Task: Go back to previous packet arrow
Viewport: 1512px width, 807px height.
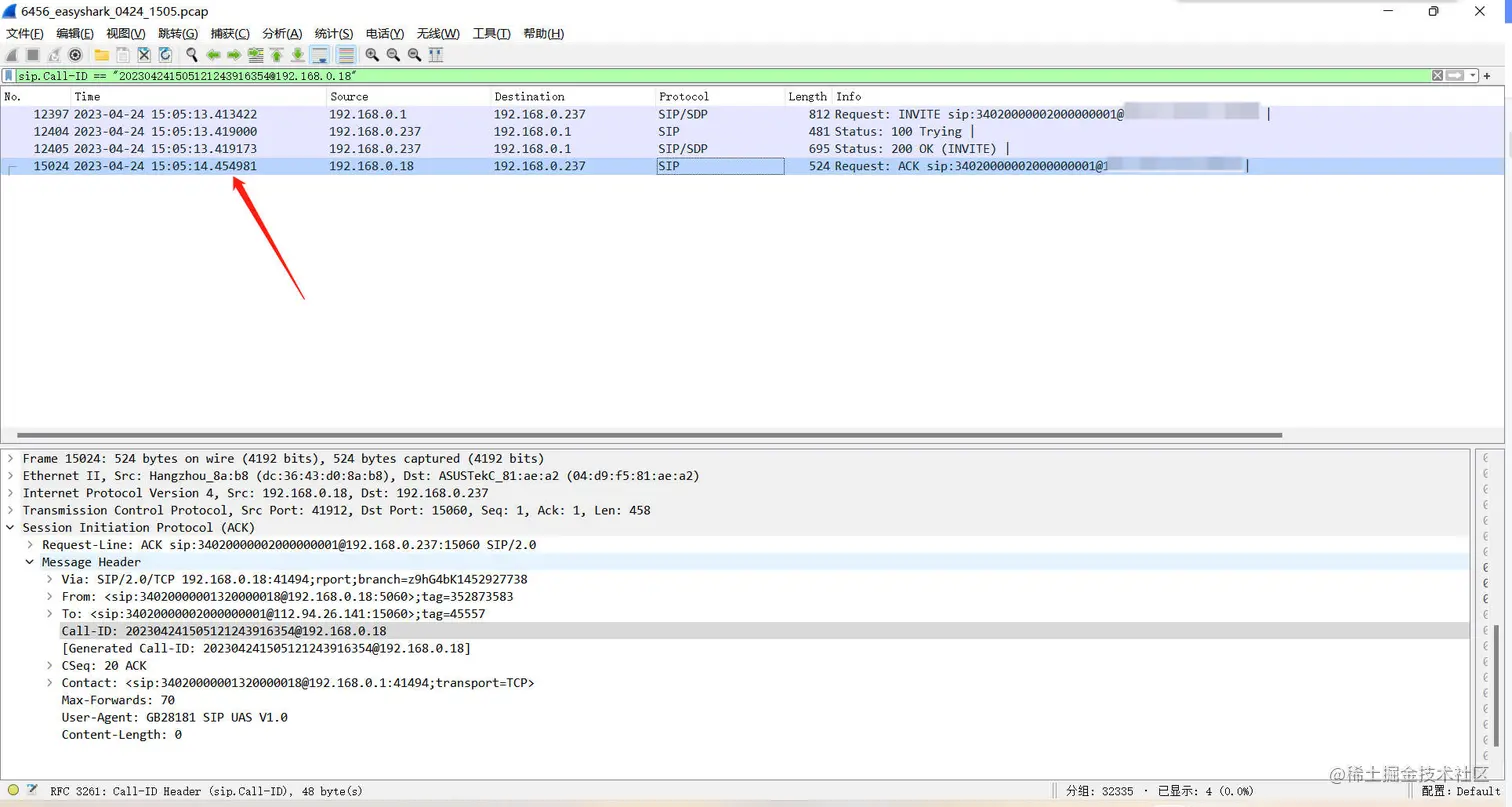Action: (213, 55)
